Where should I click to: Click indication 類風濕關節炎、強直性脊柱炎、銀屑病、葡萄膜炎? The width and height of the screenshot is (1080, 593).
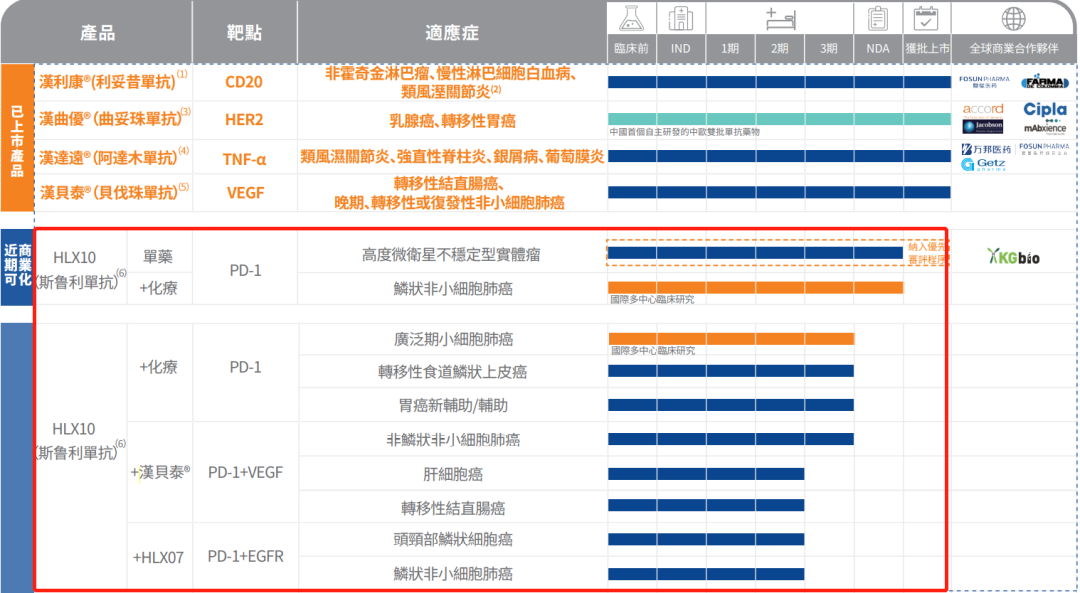pyautogui.click(x=452, y=157)
